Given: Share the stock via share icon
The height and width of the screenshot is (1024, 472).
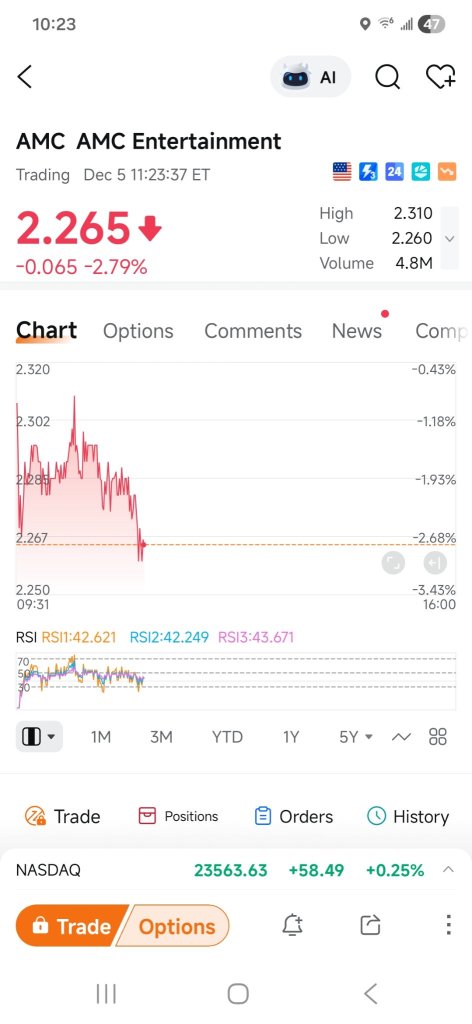Looking at the screenshot, I should point(370,925).
